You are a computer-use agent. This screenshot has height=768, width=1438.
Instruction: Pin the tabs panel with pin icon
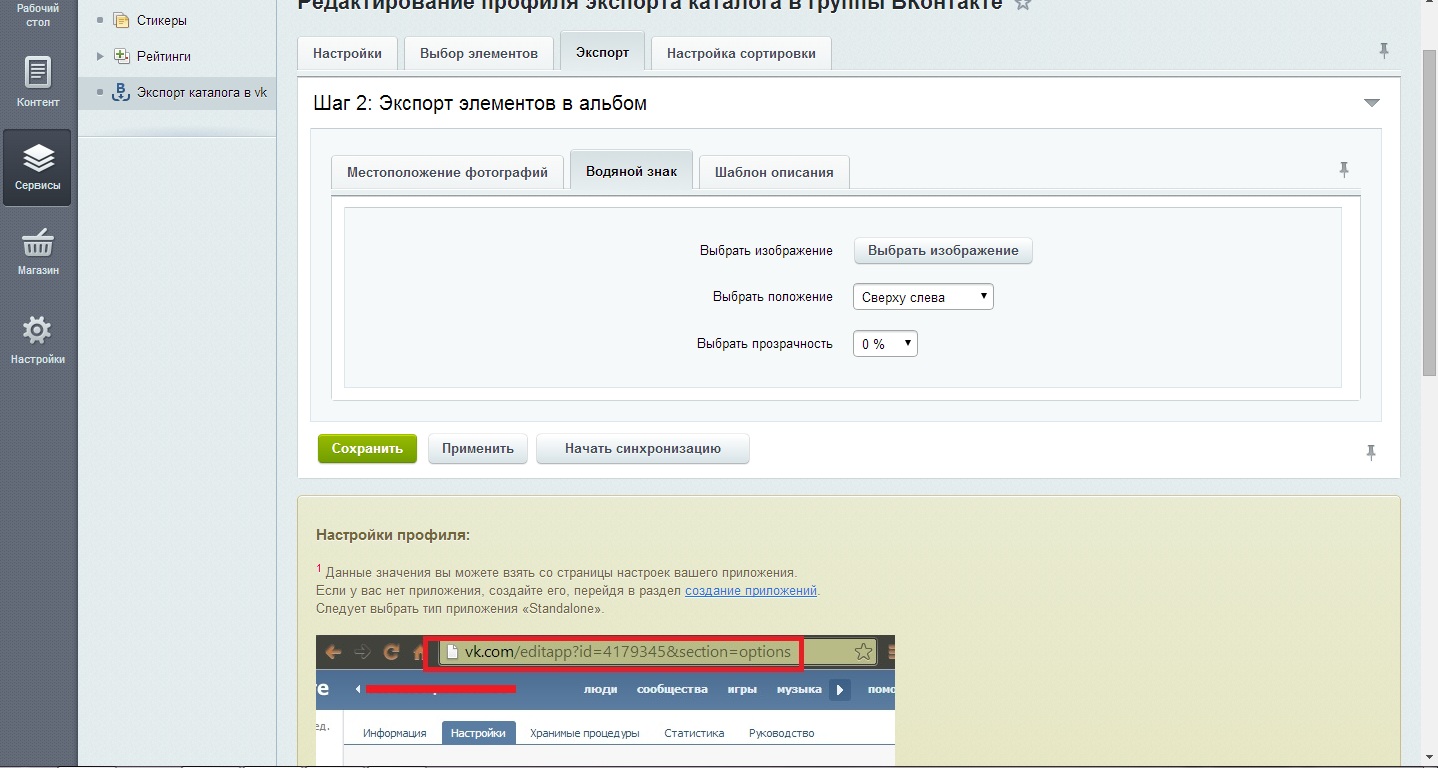click(1384, 48)
